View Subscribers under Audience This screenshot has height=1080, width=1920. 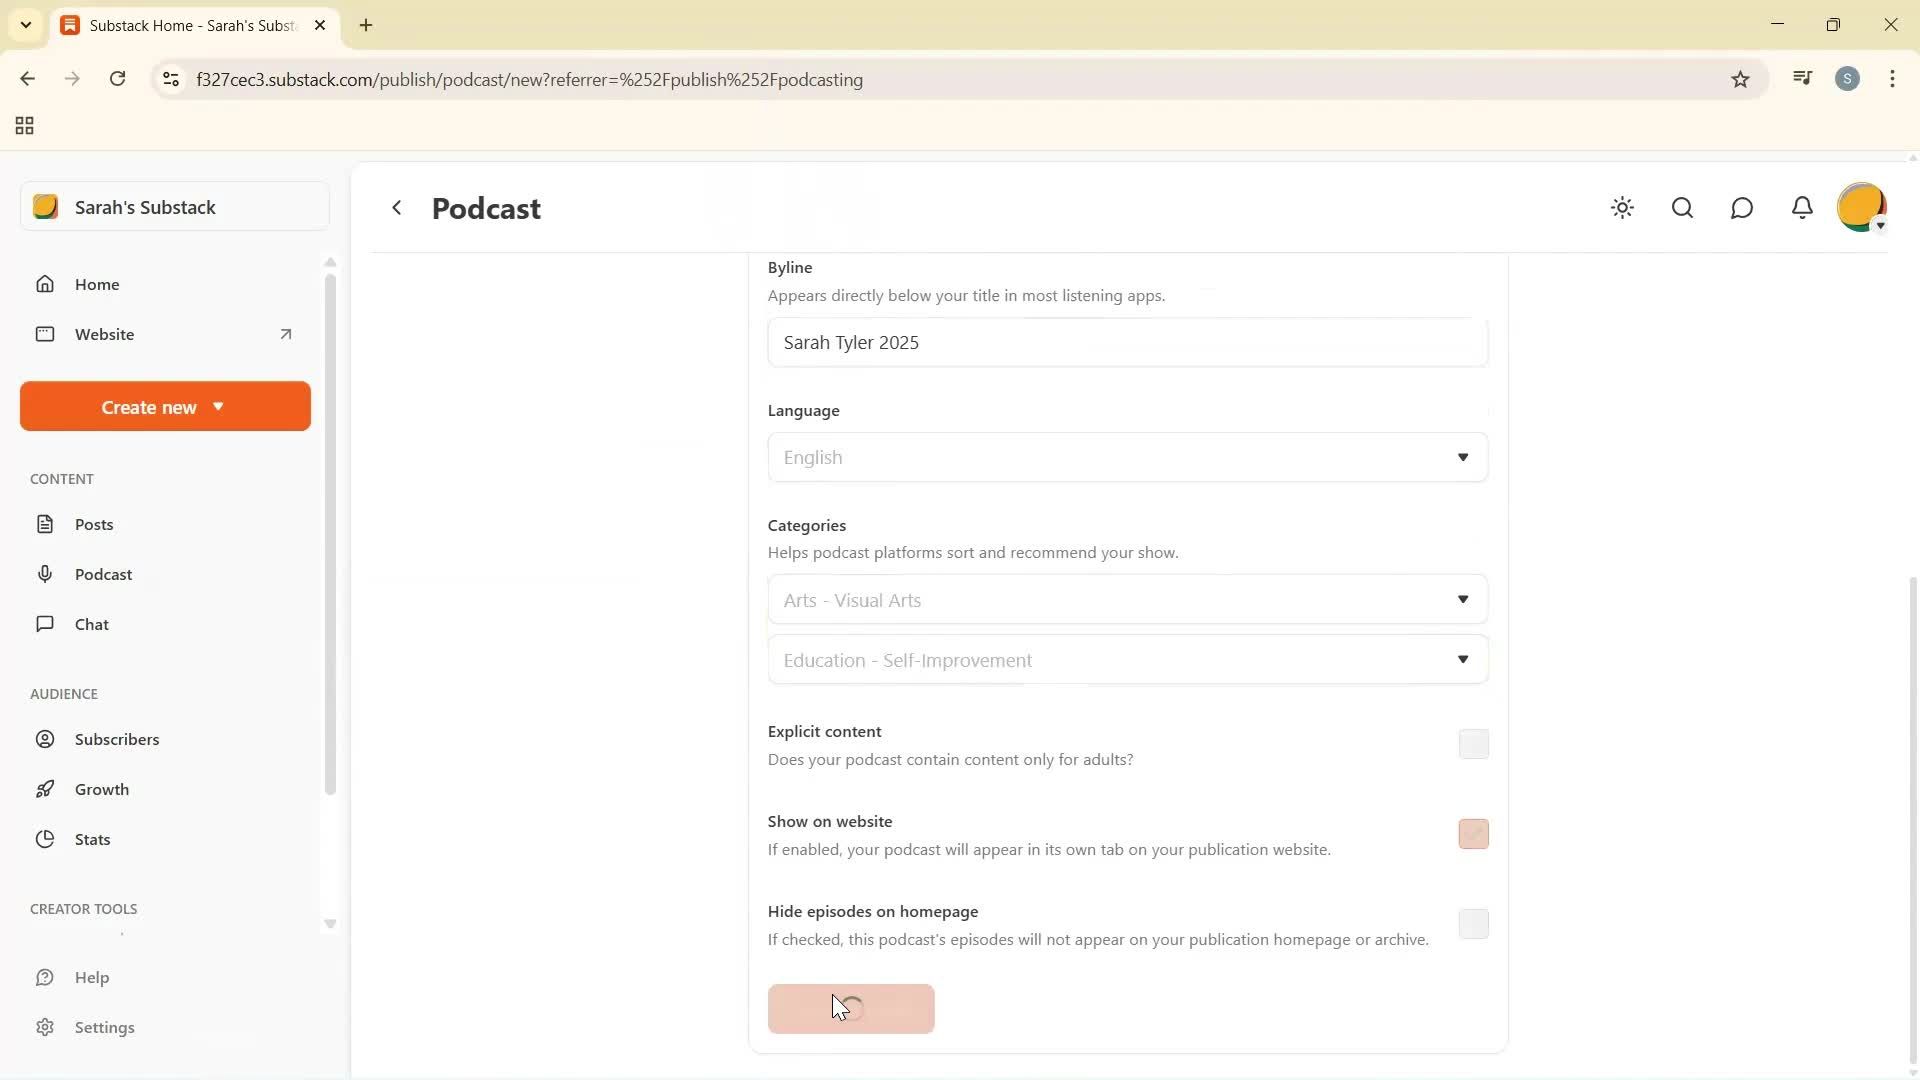point(116,739)
